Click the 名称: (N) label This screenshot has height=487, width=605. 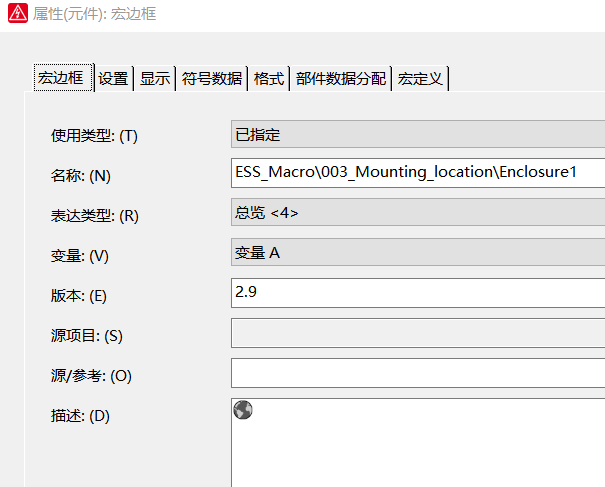pyautogui.click(x=81, y=176)
